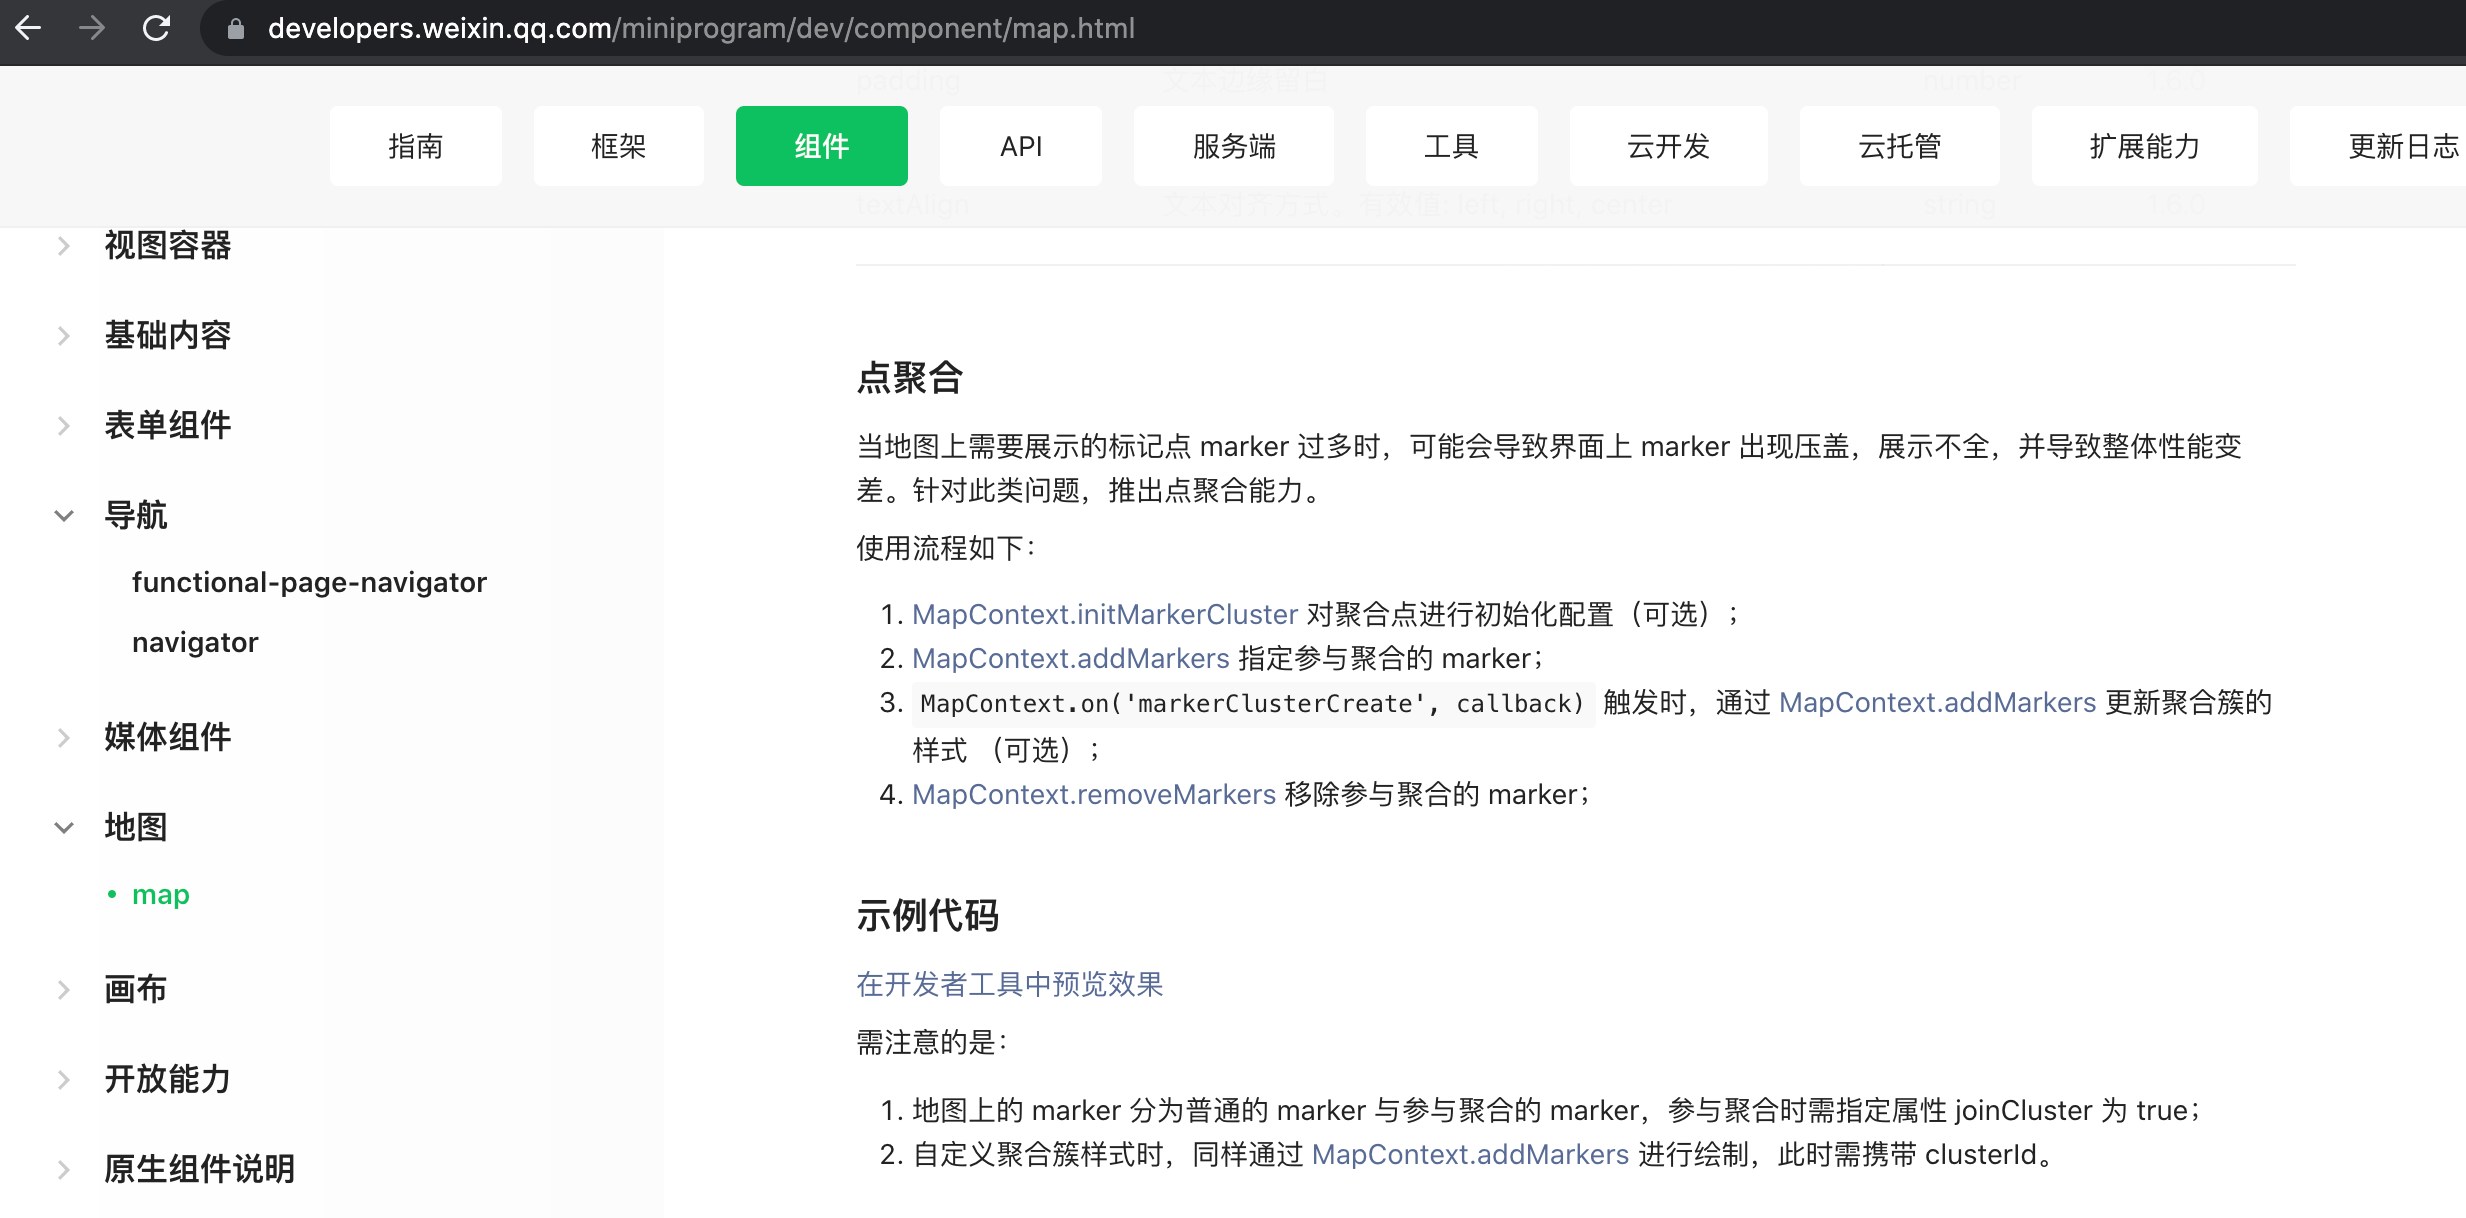Select the map item in sidebar

(x=160, y=894)
